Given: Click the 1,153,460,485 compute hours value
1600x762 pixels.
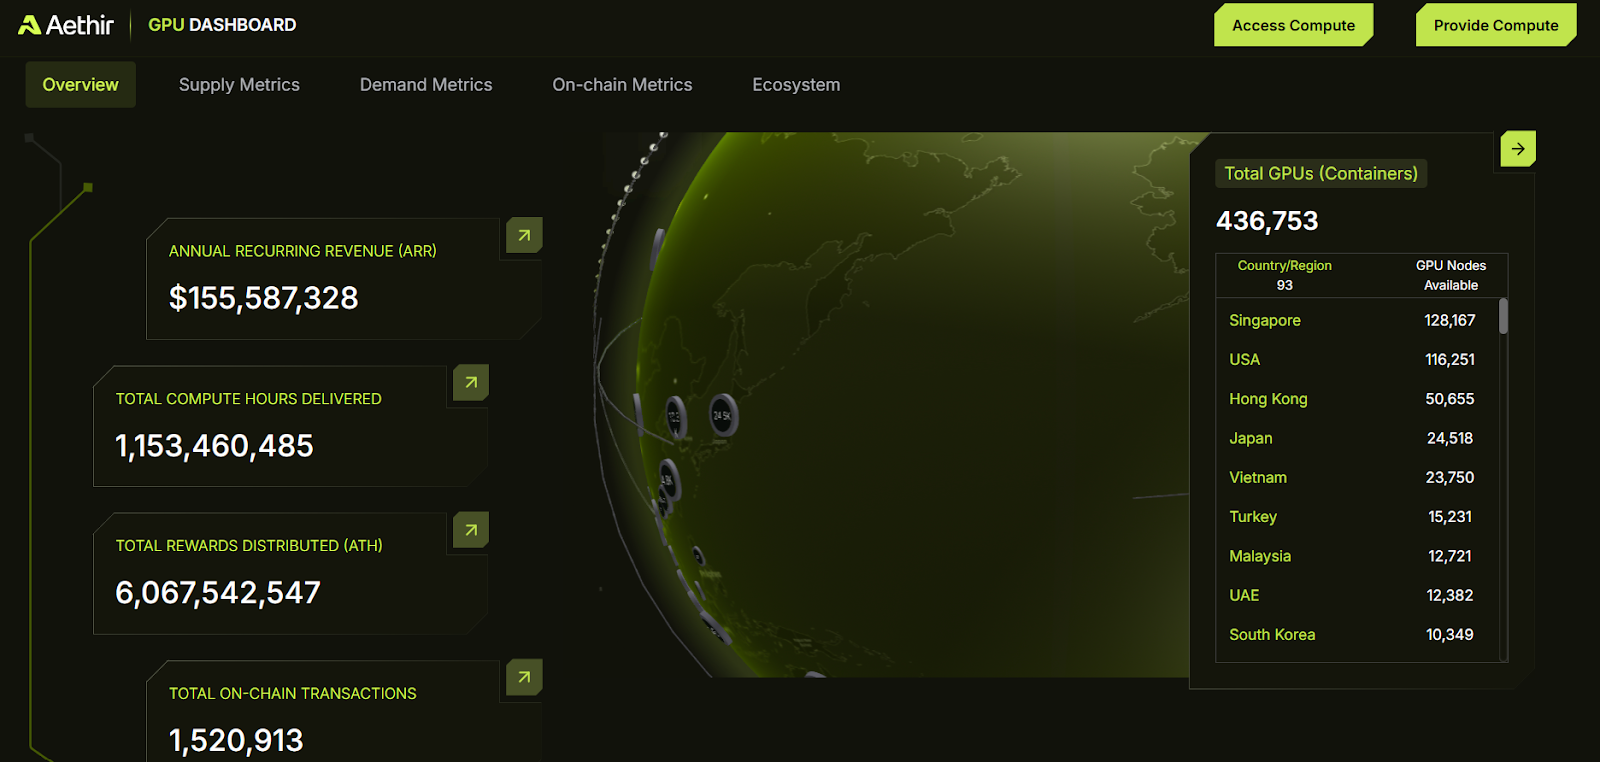Looking at the screenshot, I should [x=214, y=446].
